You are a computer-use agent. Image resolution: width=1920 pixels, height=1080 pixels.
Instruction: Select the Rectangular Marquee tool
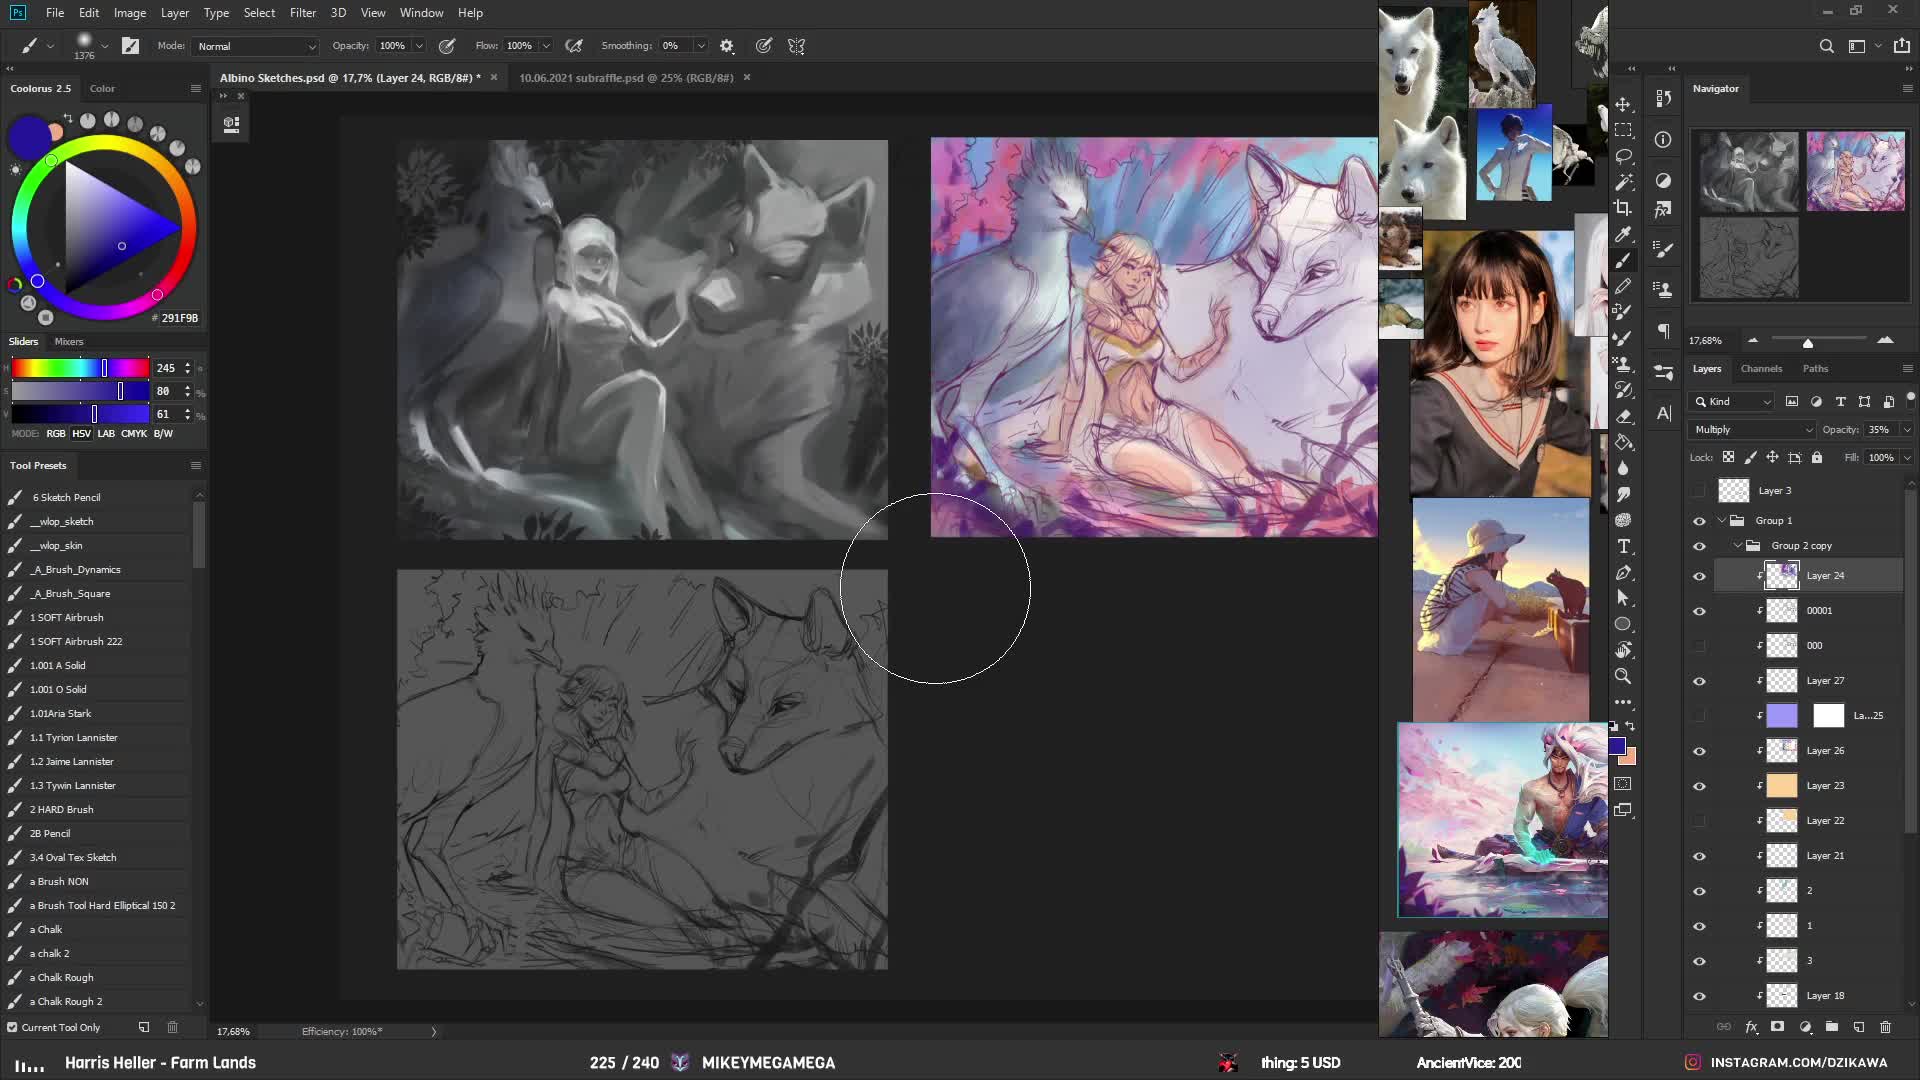tap(1623, 130)
